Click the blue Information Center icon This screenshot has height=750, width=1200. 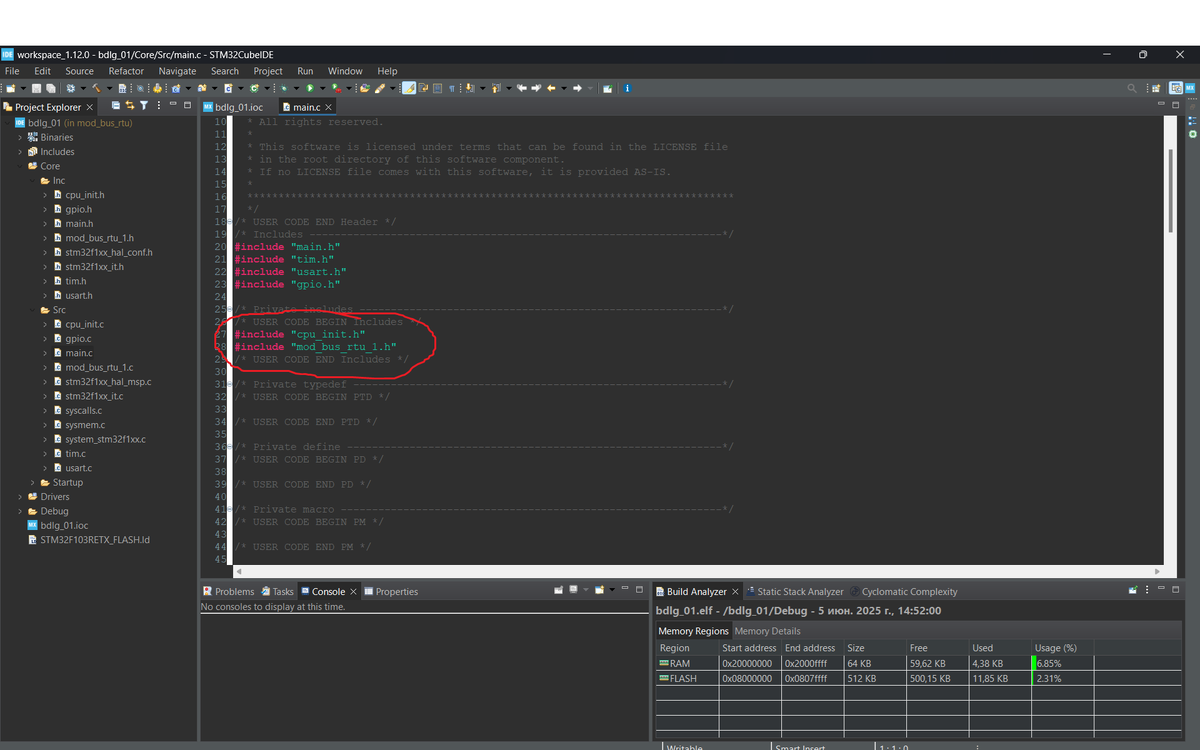pos(627,88)
